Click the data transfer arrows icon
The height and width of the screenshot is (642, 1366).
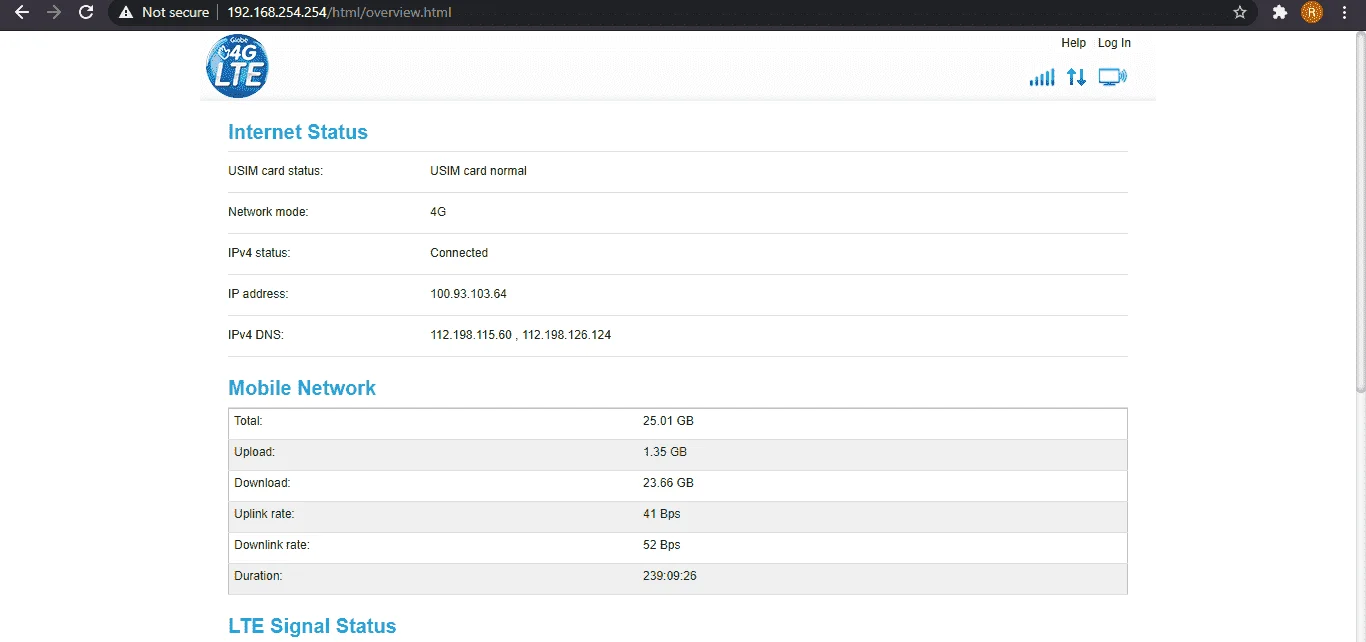1076,77
